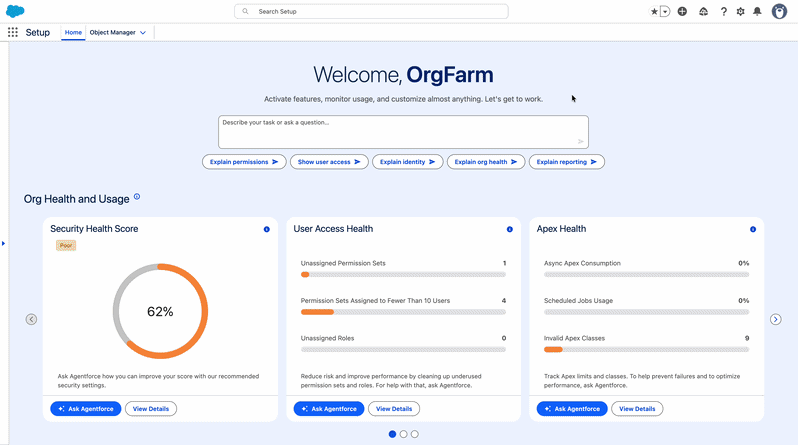Click View Details under User Access Health
Image resolution: width=798 pixels, height=445 pixels.
[x=394, y=408]
